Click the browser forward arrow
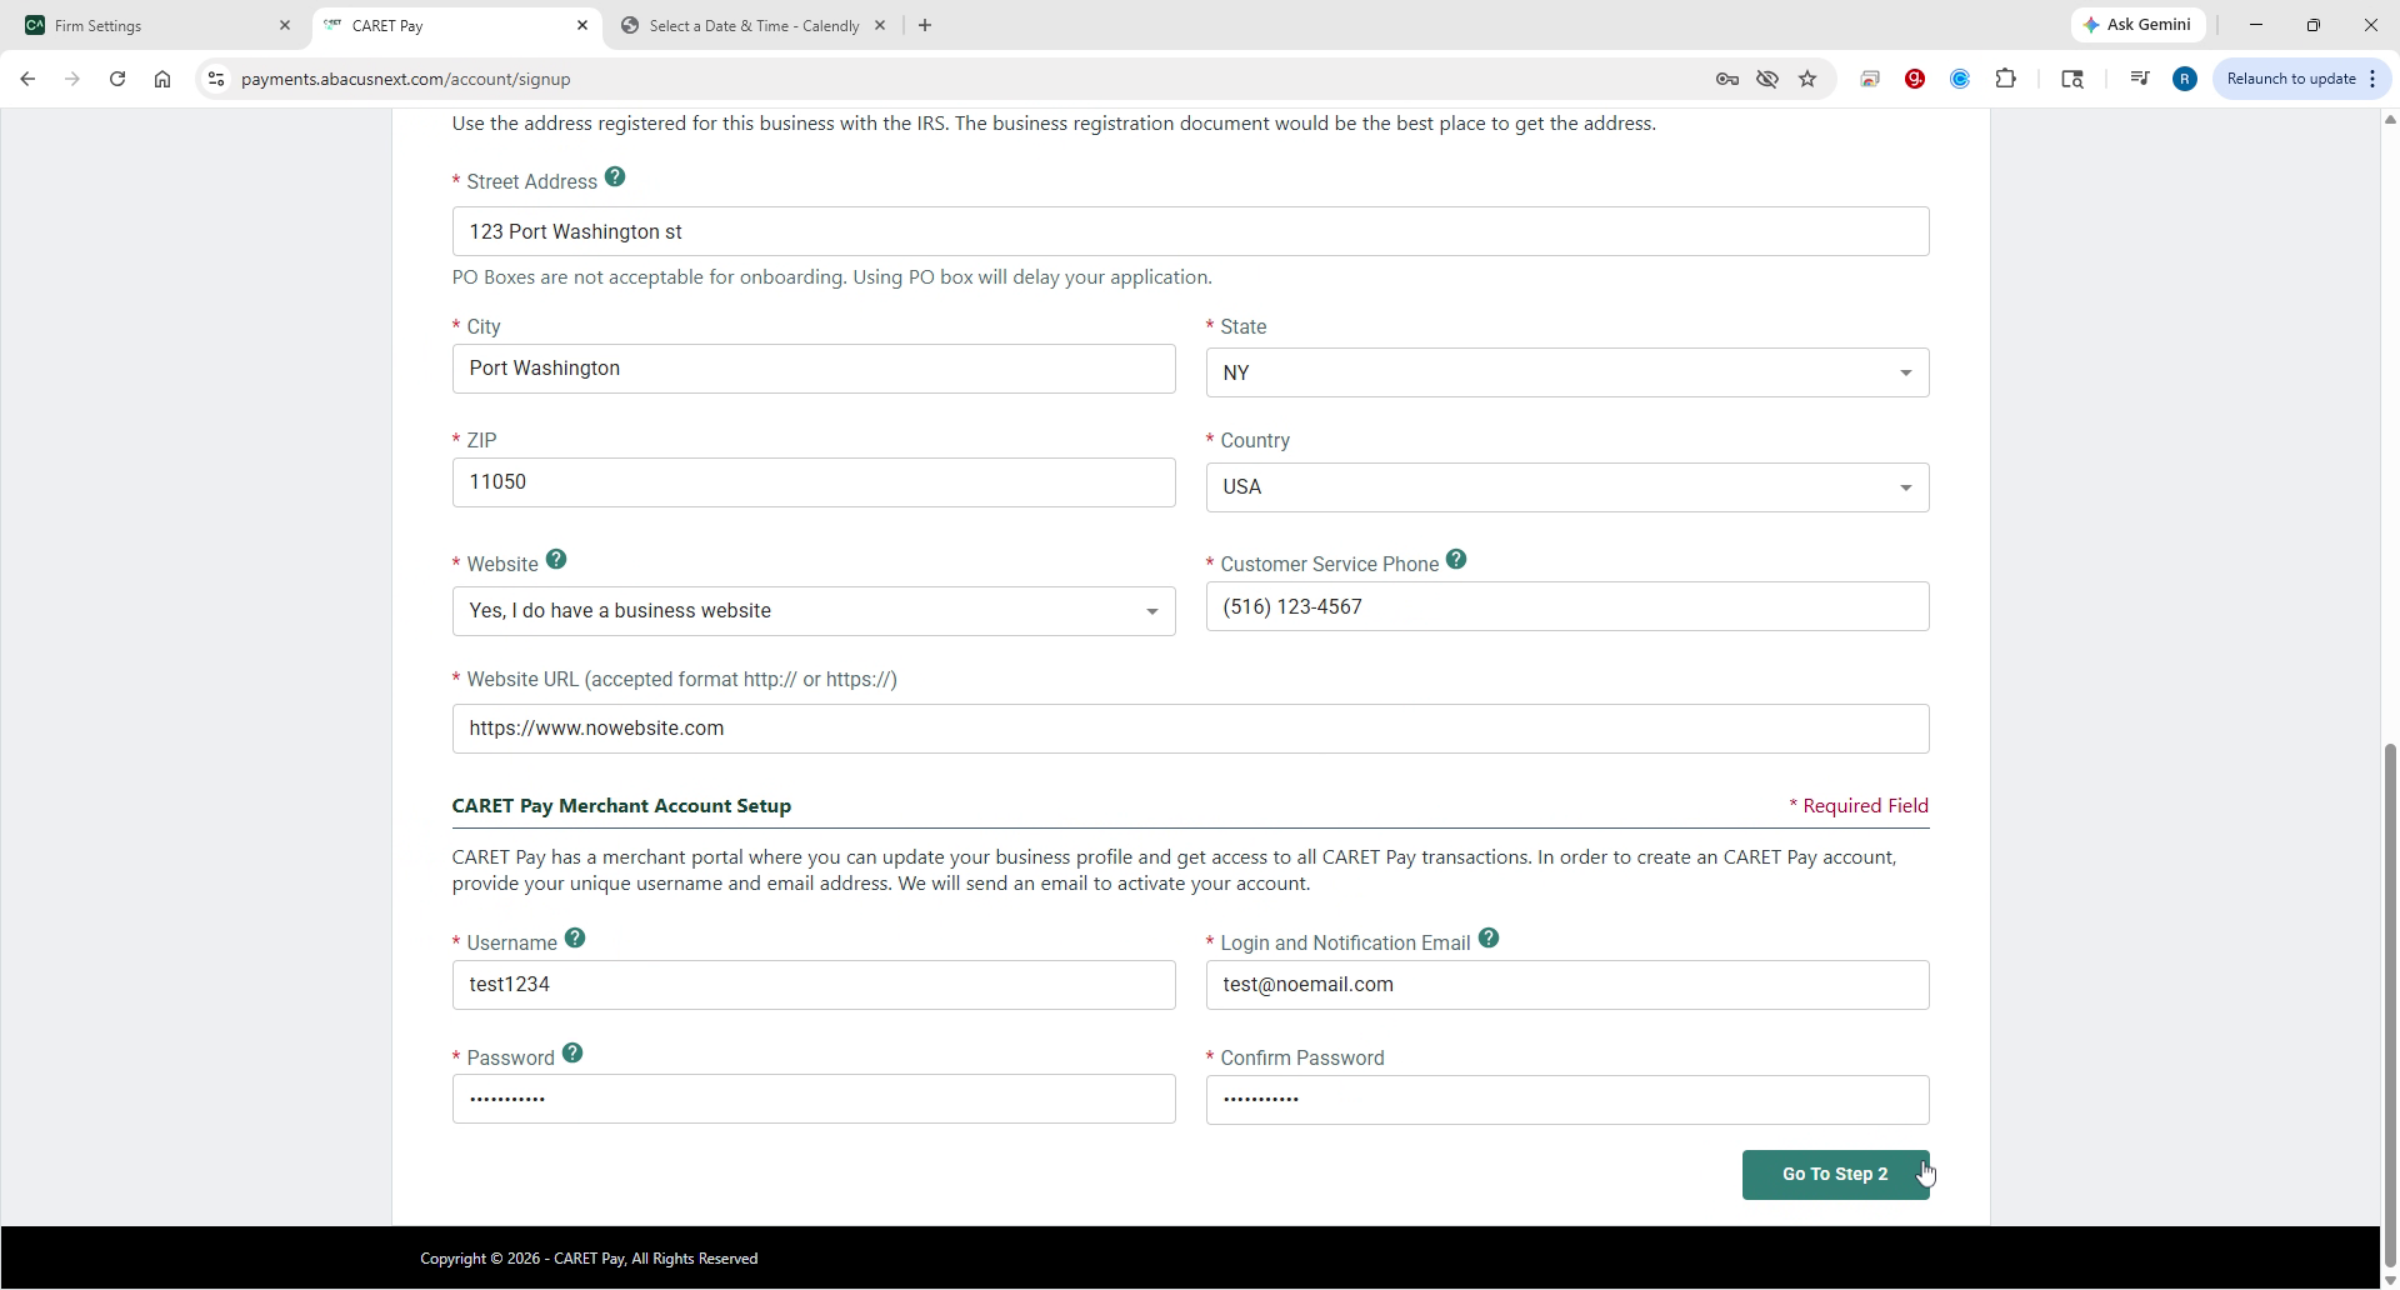Viewport: 2400px width, 1290px height. pyautogui.click(x=72, y=79)
